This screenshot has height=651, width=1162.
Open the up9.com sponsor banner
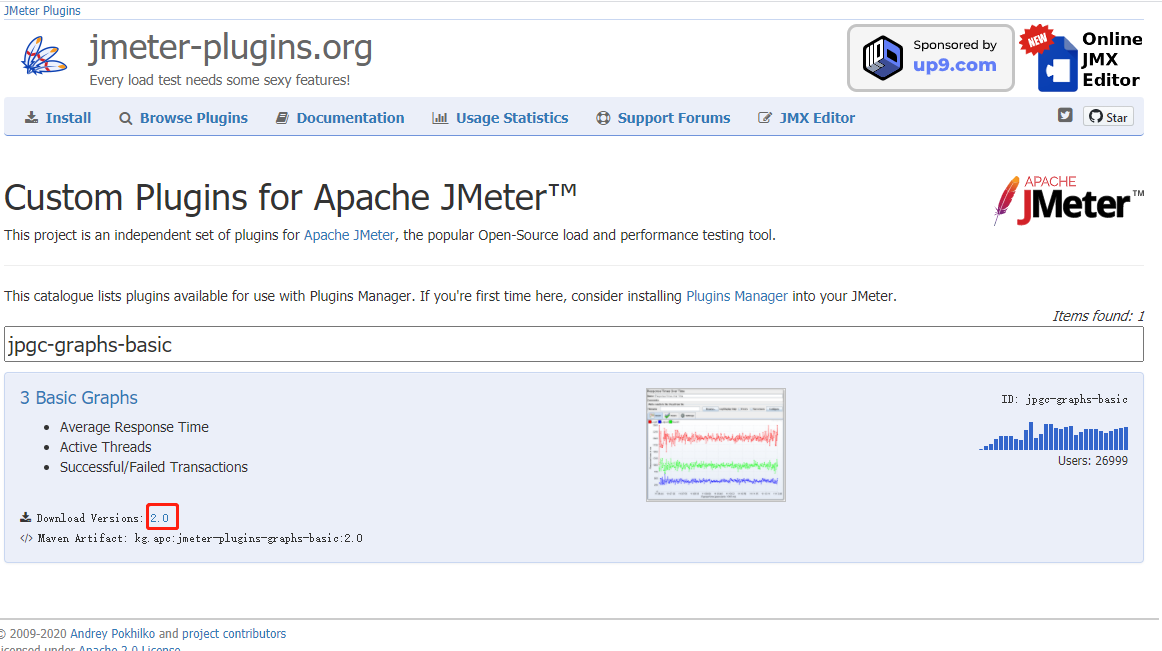click(931, 58)
